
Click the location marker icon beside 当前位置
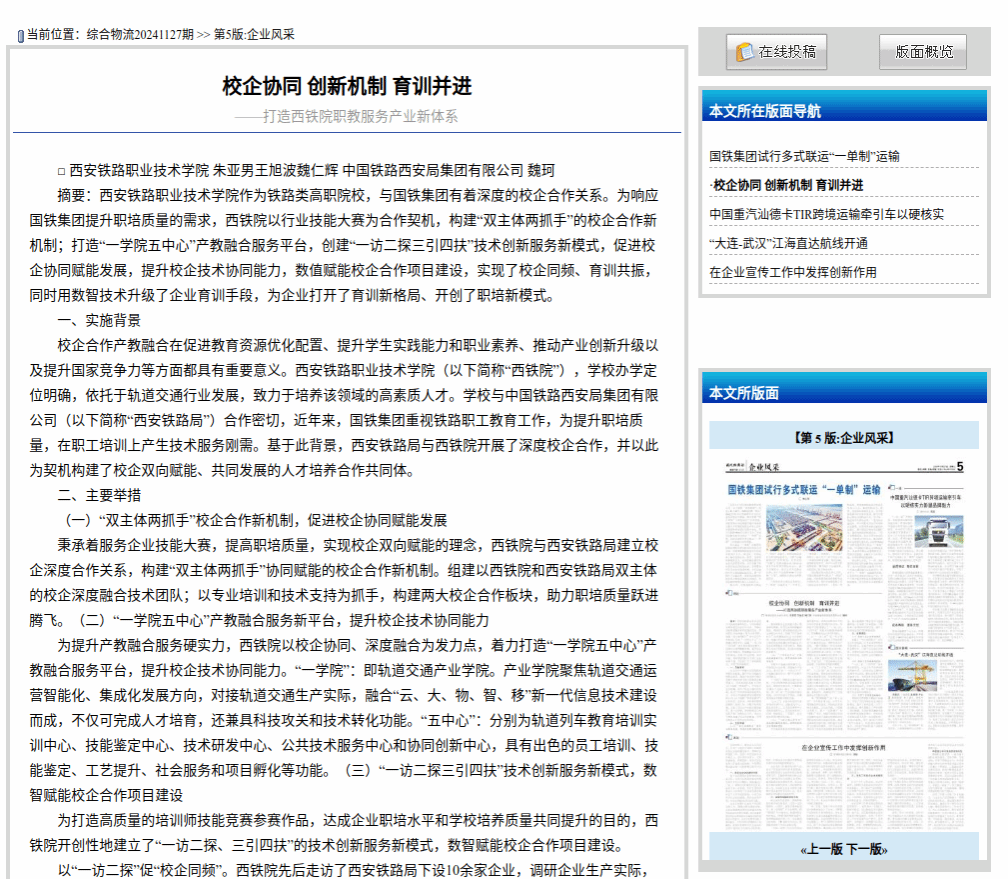tap(20, 35)
